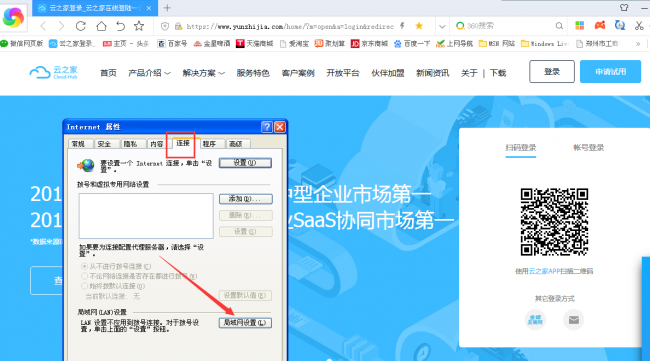Open the 天猫商城 bookmark

(x=255, y=44)
